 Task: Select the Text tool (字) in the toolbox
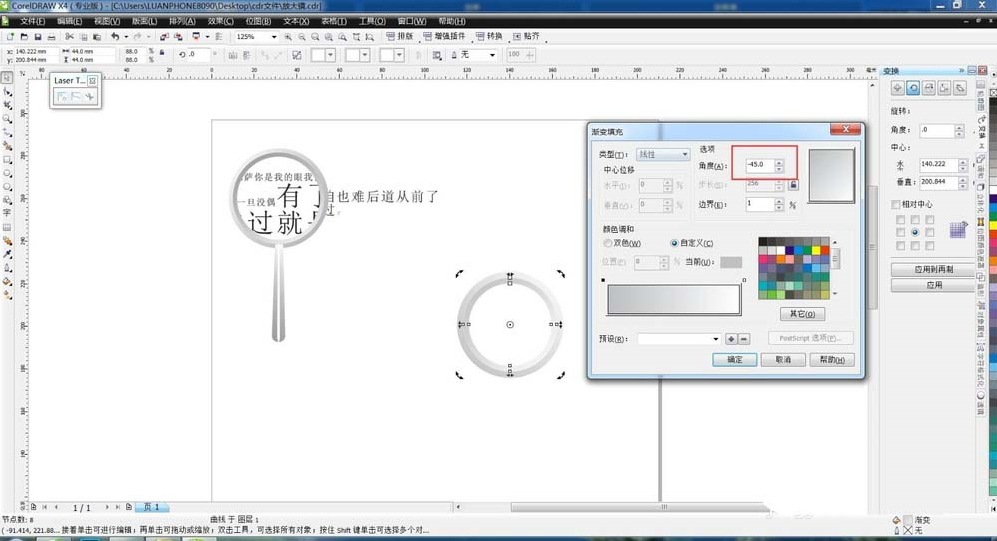pos(8,213)
